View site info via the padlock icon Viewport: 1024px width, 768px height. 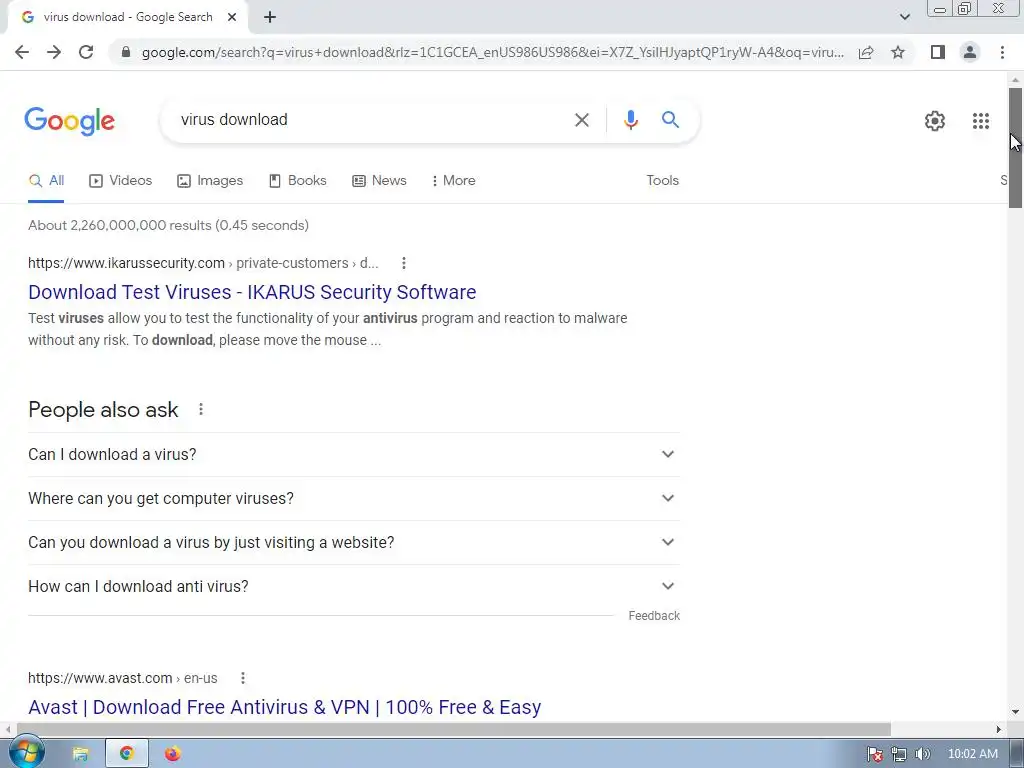(126, 52)
